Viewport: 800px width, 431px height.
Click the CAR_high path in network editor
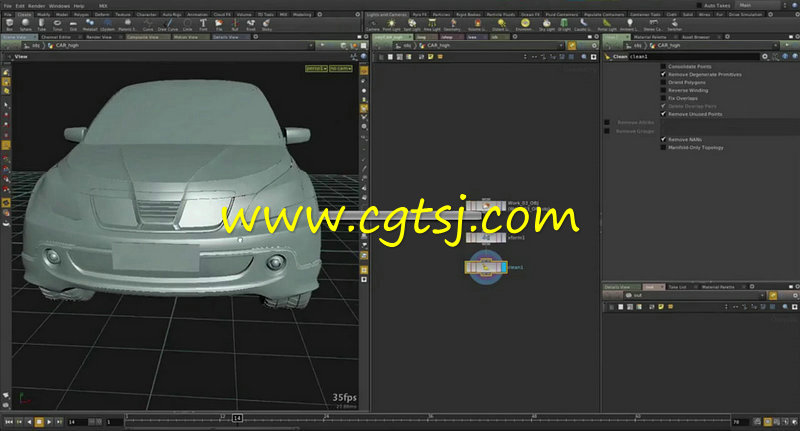tap(438, 45)
